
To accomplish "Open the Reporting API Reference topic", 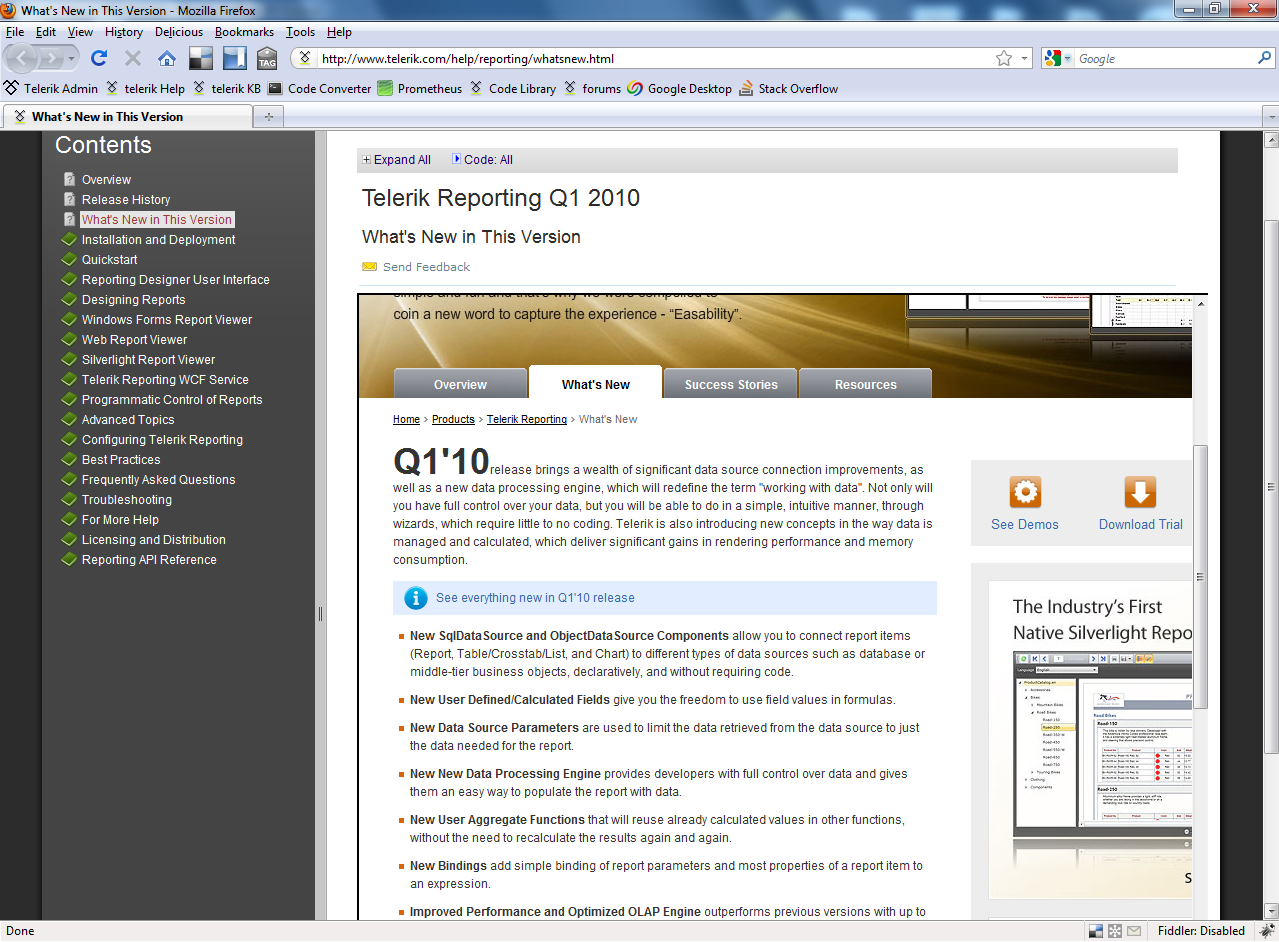I will 149,560.
